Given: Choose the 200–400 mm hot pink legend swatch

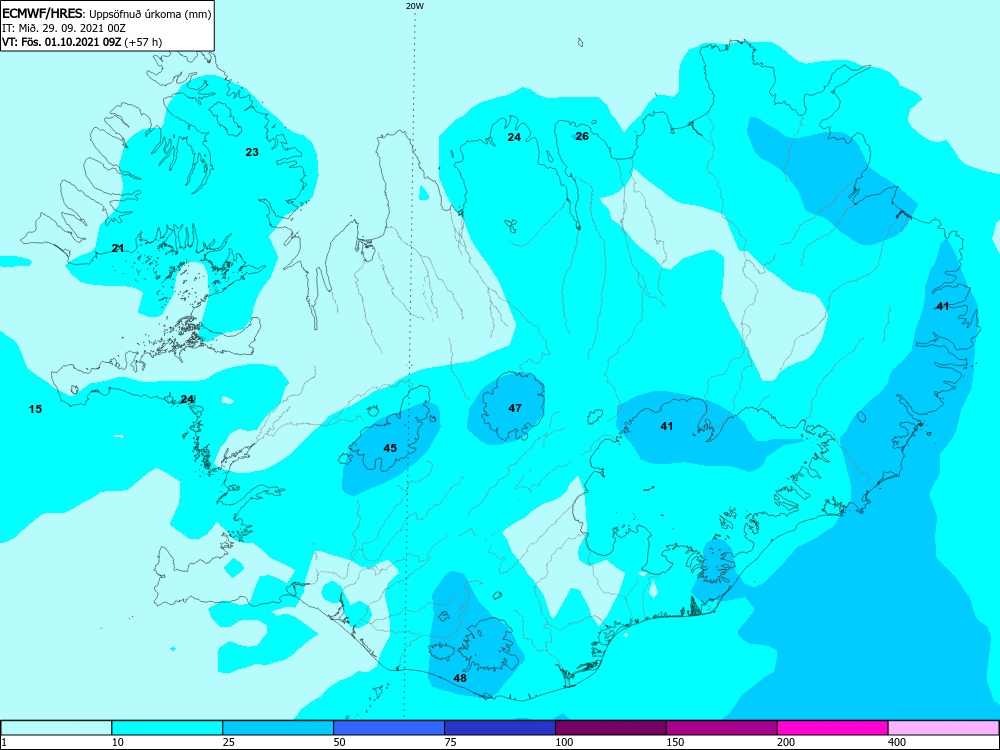Looking at the screenshot, I should pyautogui.click(x=833, y=728).
